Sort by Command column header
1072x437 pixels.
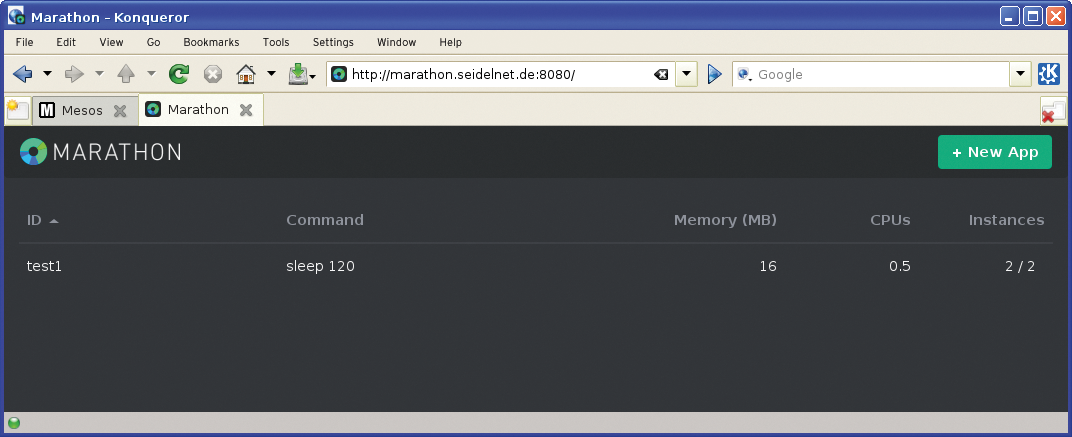coord(325,220)
